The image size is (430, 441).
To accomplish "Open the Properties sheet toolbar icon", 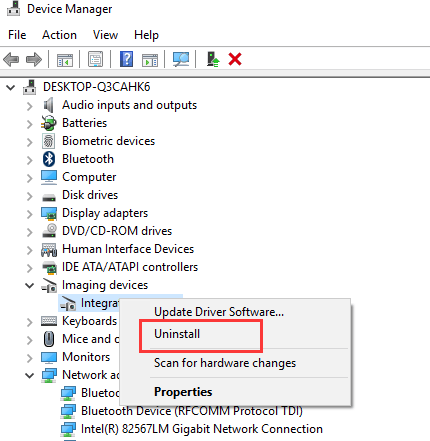I will click(95, 59).
